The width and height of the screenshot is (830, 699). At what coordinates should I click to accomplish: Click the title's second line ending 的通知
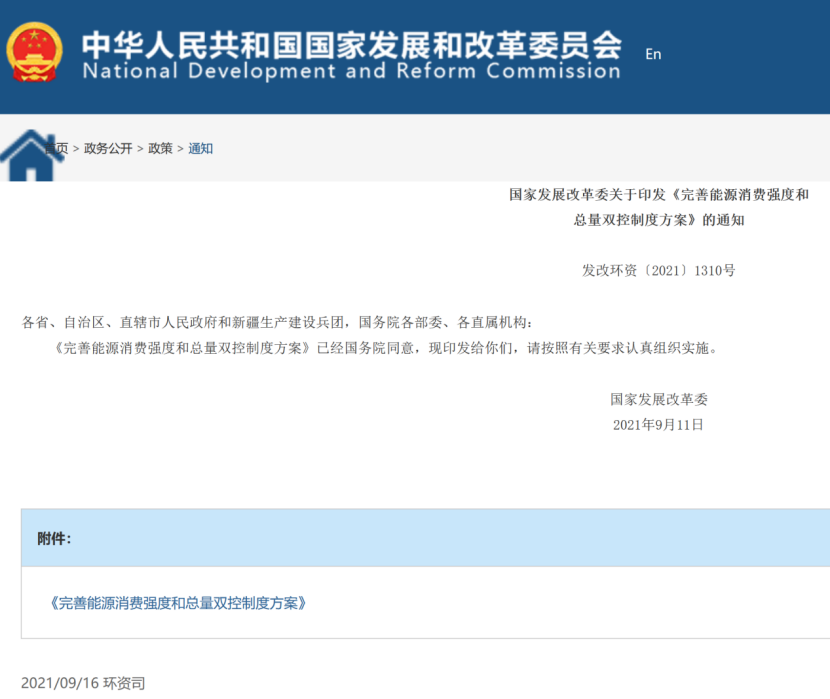pyautogui.click(x=658, y=221)
